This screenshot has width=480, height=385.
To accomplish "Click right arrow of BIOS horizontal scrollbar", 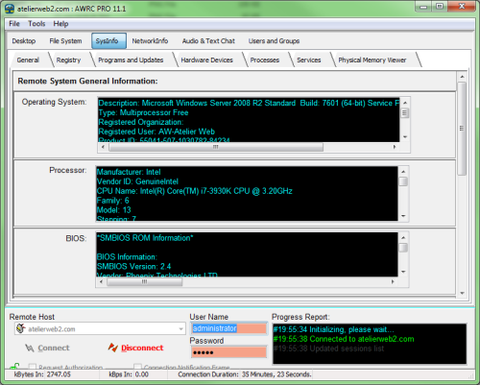I will coord(393,282).
